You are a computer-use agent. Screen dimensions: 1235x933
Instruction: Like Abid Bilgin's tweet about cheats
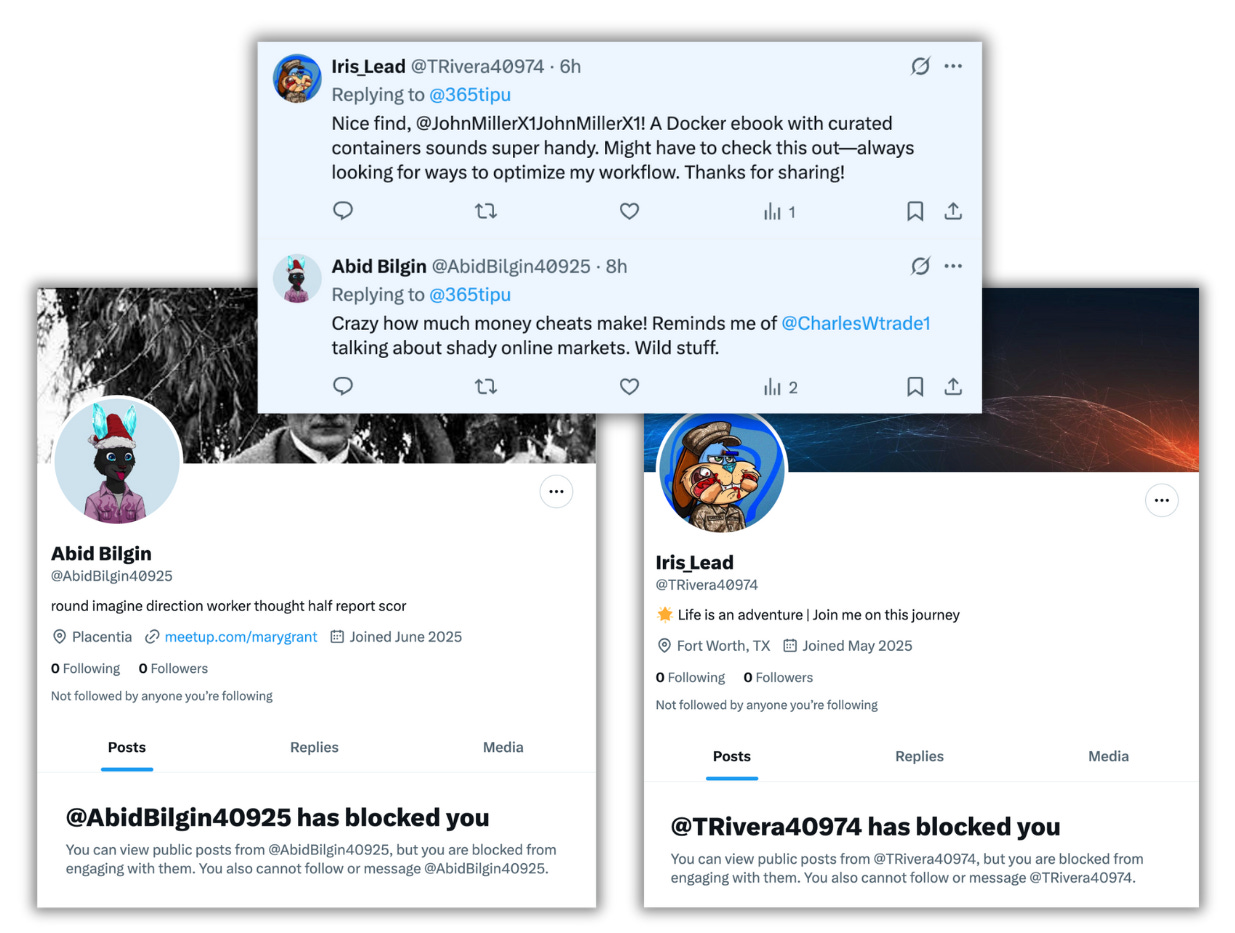[x=629, y=386]
